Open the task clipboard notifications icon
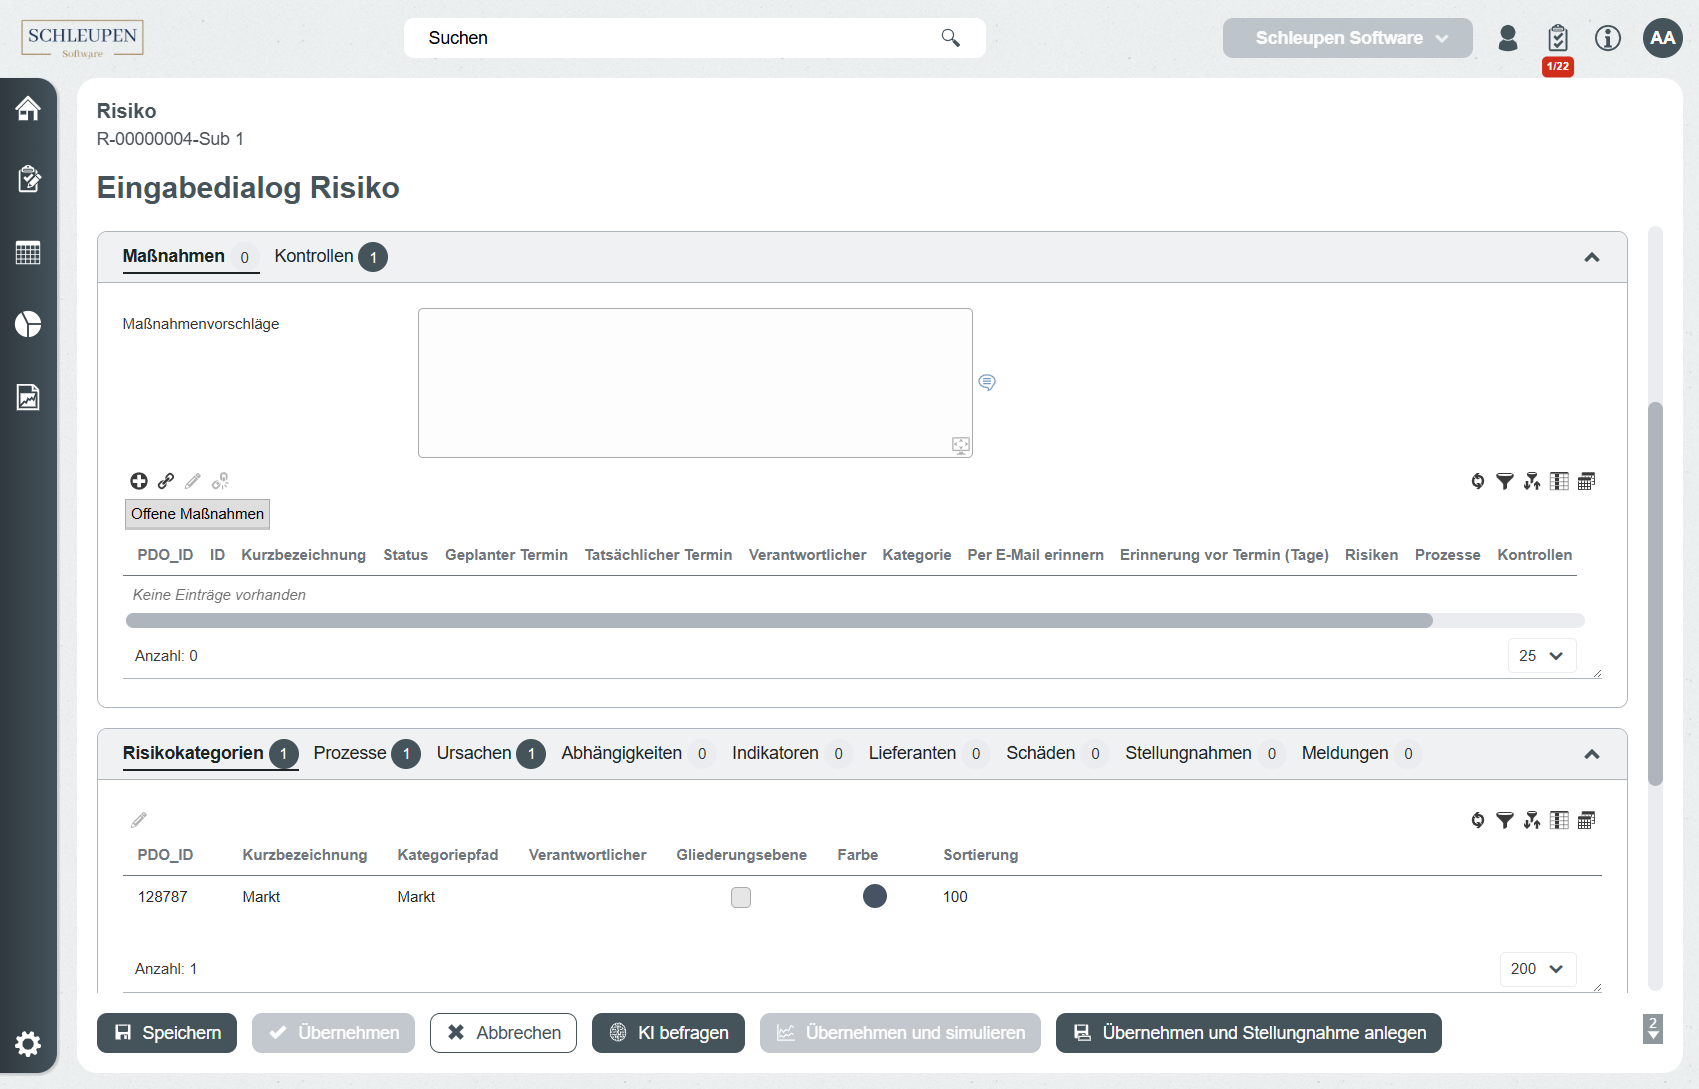 coord(1557,39)
